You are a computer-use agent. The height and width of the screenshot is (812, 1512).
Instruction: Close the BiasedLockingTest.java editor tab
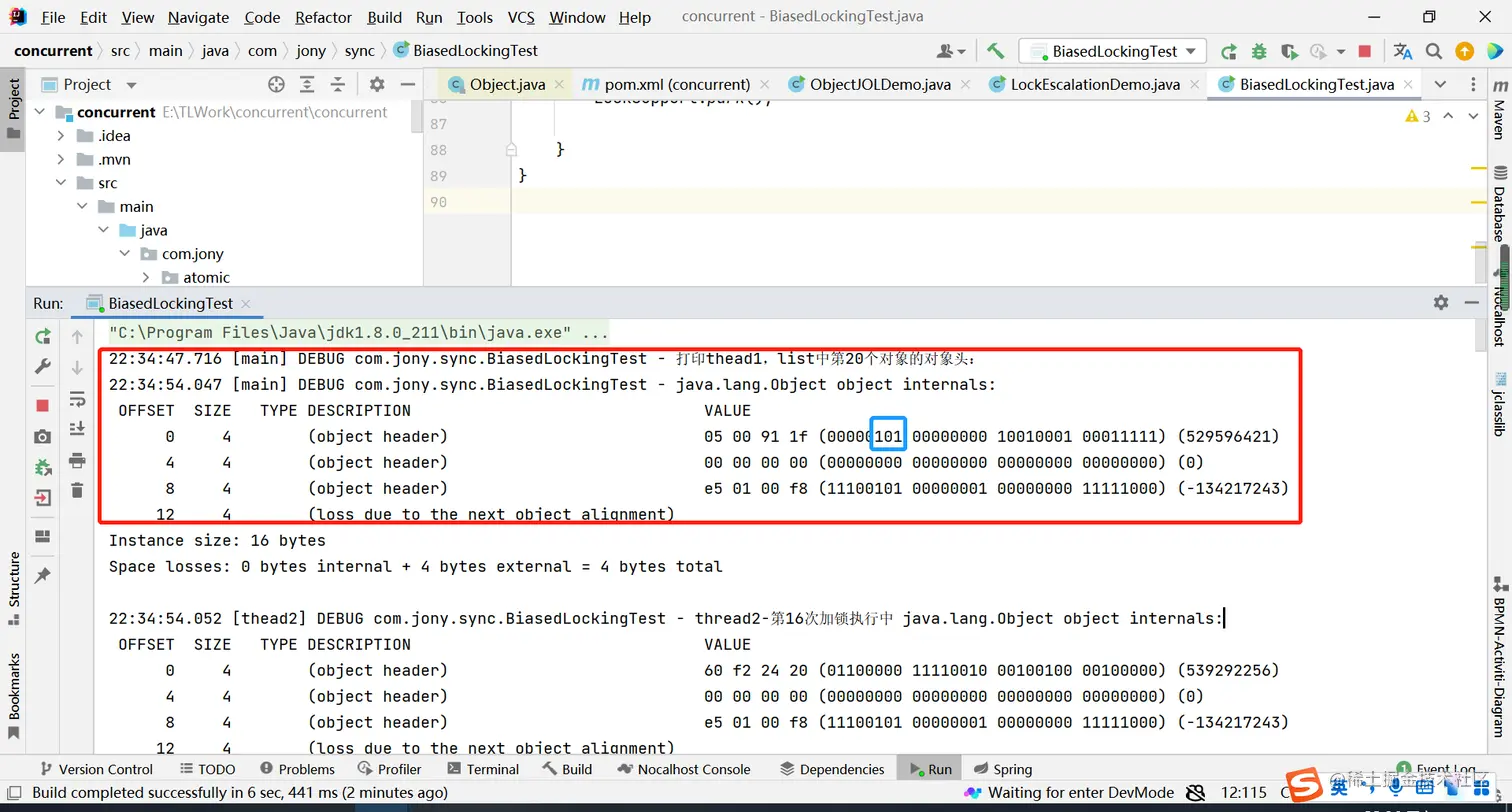(x=1406, y=85)
